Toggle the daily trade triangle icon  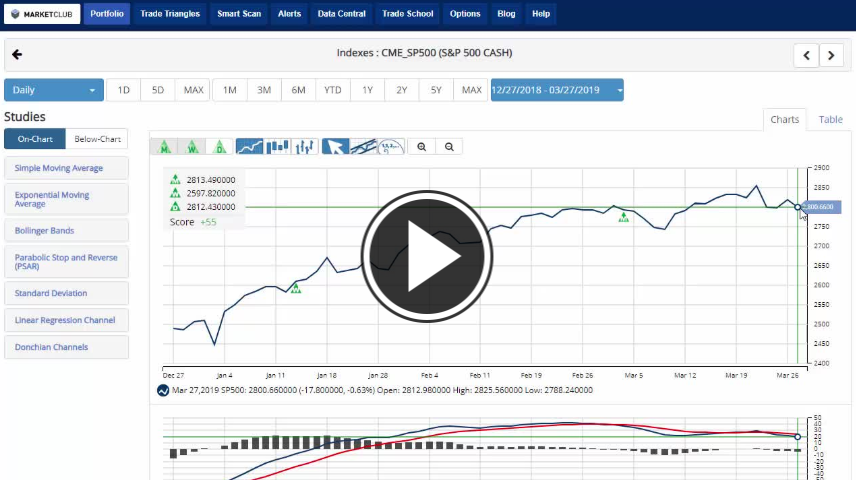(x=220, y=147)
